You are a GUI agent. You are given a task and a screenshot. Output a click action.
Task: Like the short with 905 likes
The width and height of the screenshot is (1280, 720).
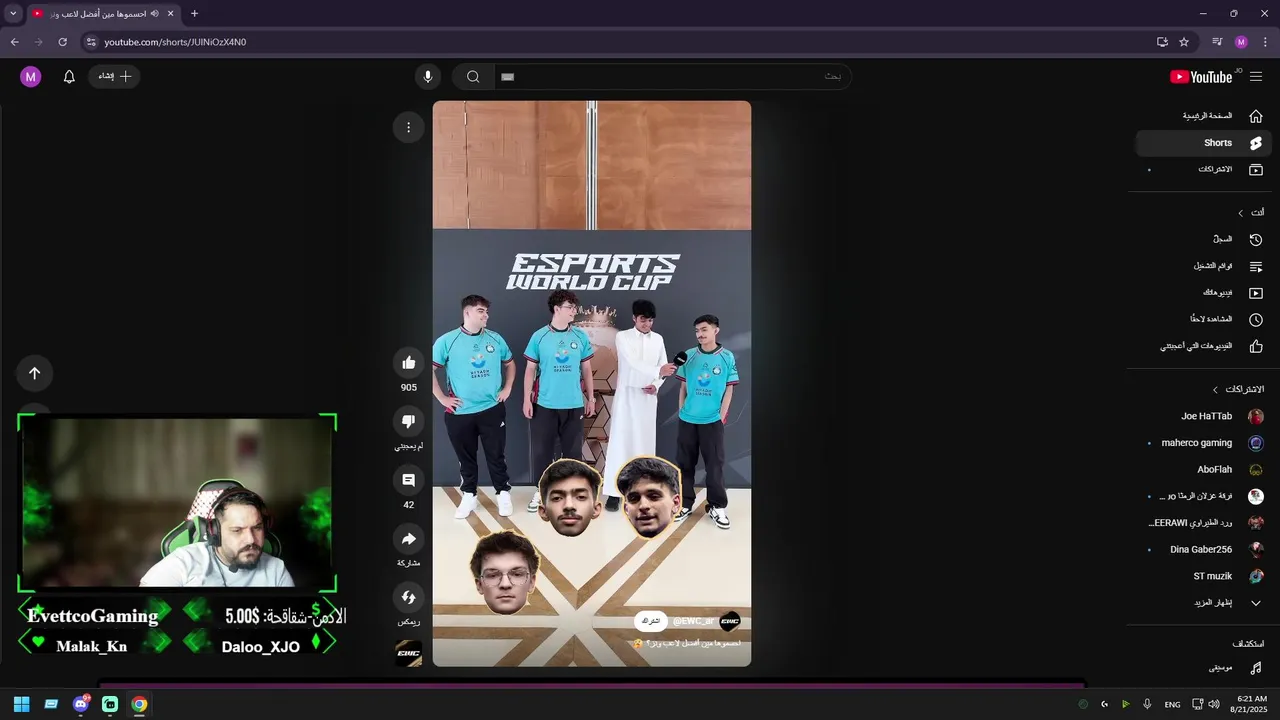pyautogui.click(x=408, y=363)
